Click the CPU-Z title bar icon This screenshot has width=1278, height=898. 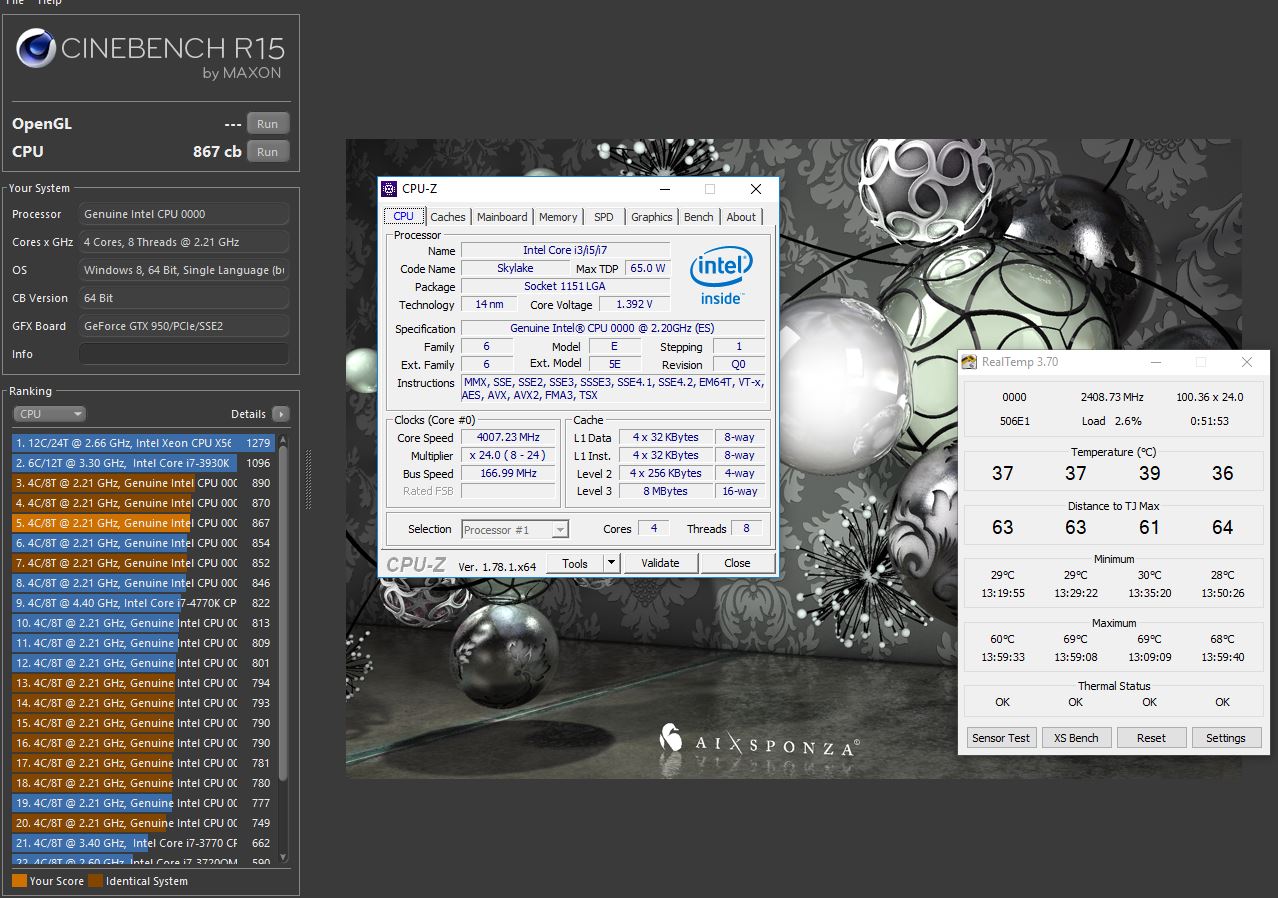coord(390,189)
